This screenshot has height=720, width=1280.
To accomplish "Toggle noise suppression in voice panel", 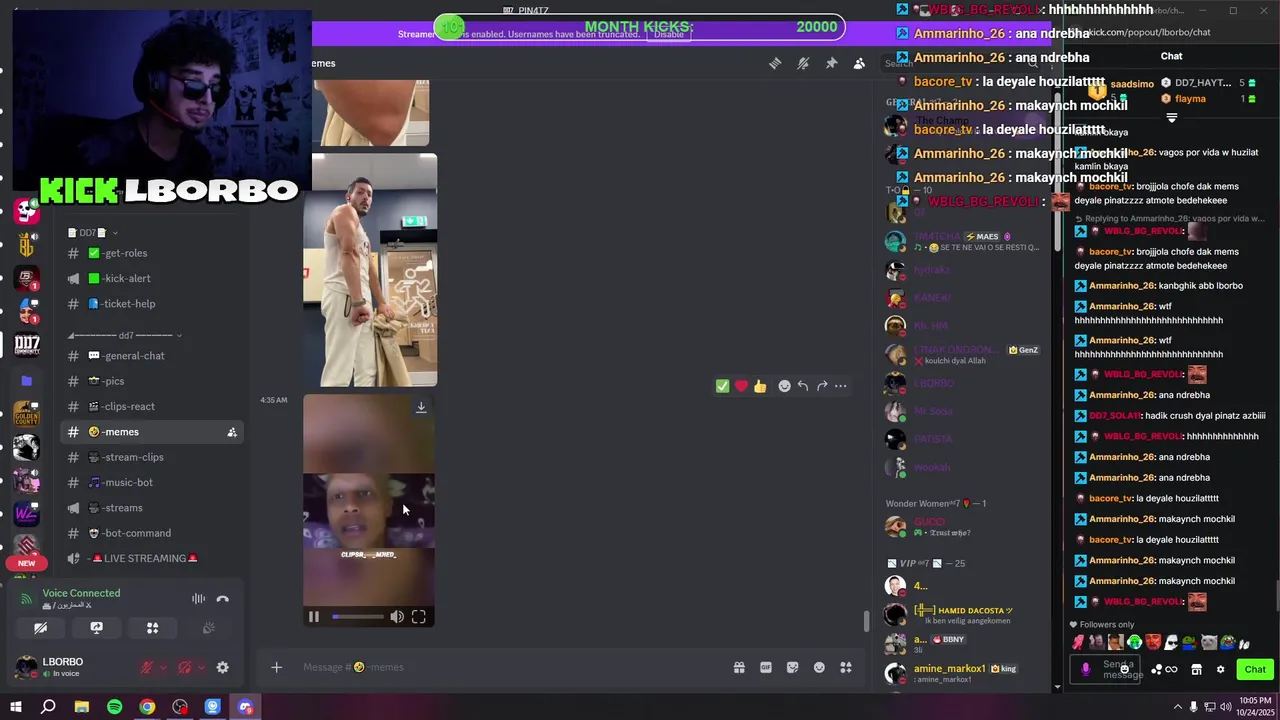I will pyautogui.click(x=198, y=599).
